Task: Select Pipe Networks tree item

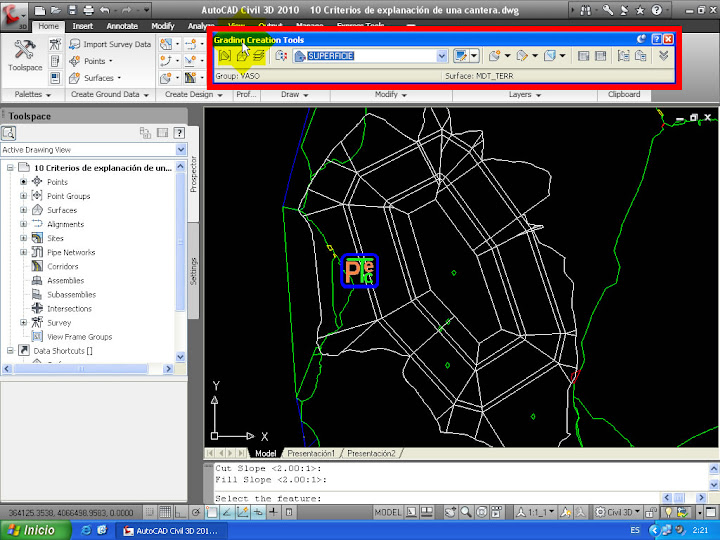Action: [71, 253]
